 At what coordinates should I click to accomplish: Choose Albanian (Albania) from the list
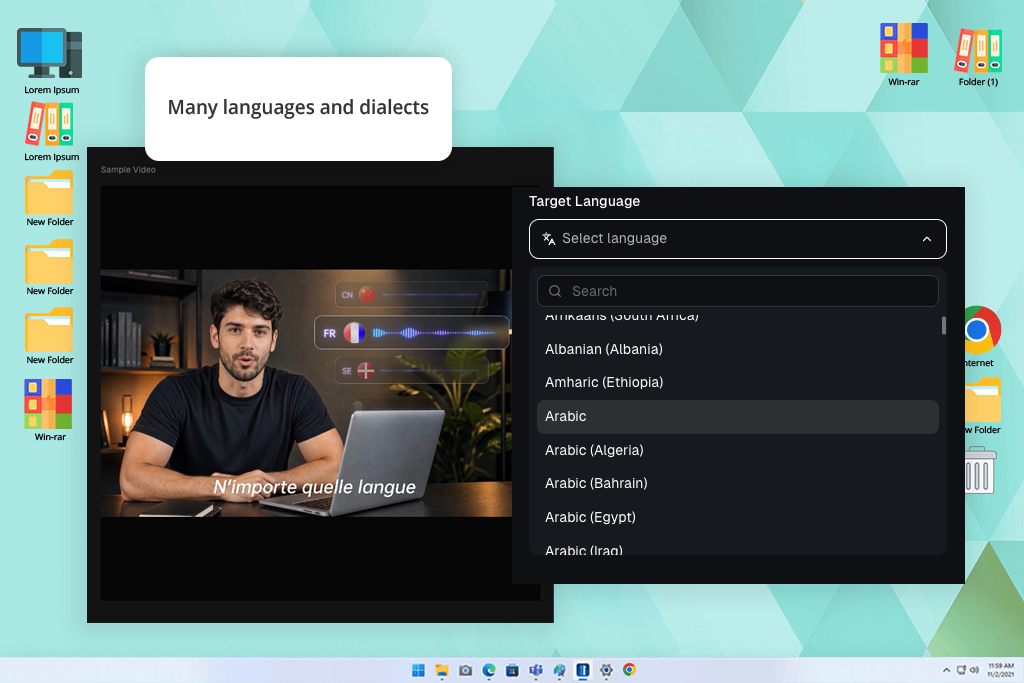coord(737,349)
